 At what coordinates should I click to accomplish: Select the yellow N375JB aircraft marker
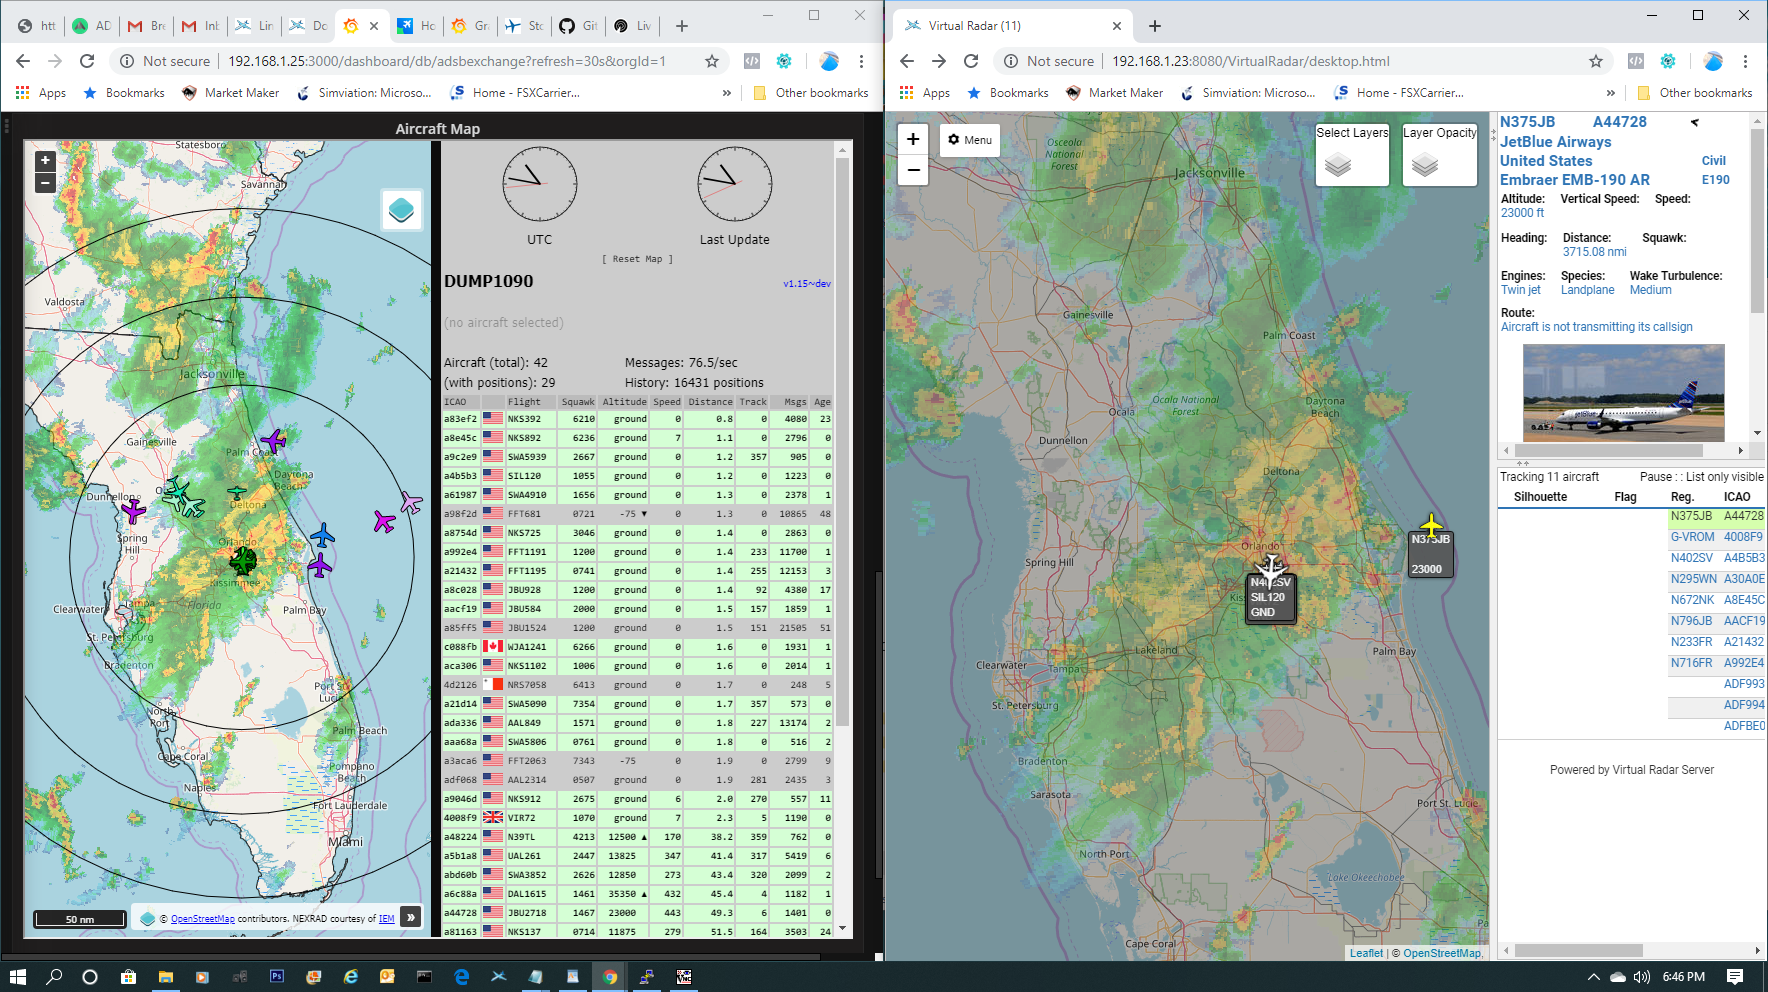pyautogui.click(x=1431, y=525)
